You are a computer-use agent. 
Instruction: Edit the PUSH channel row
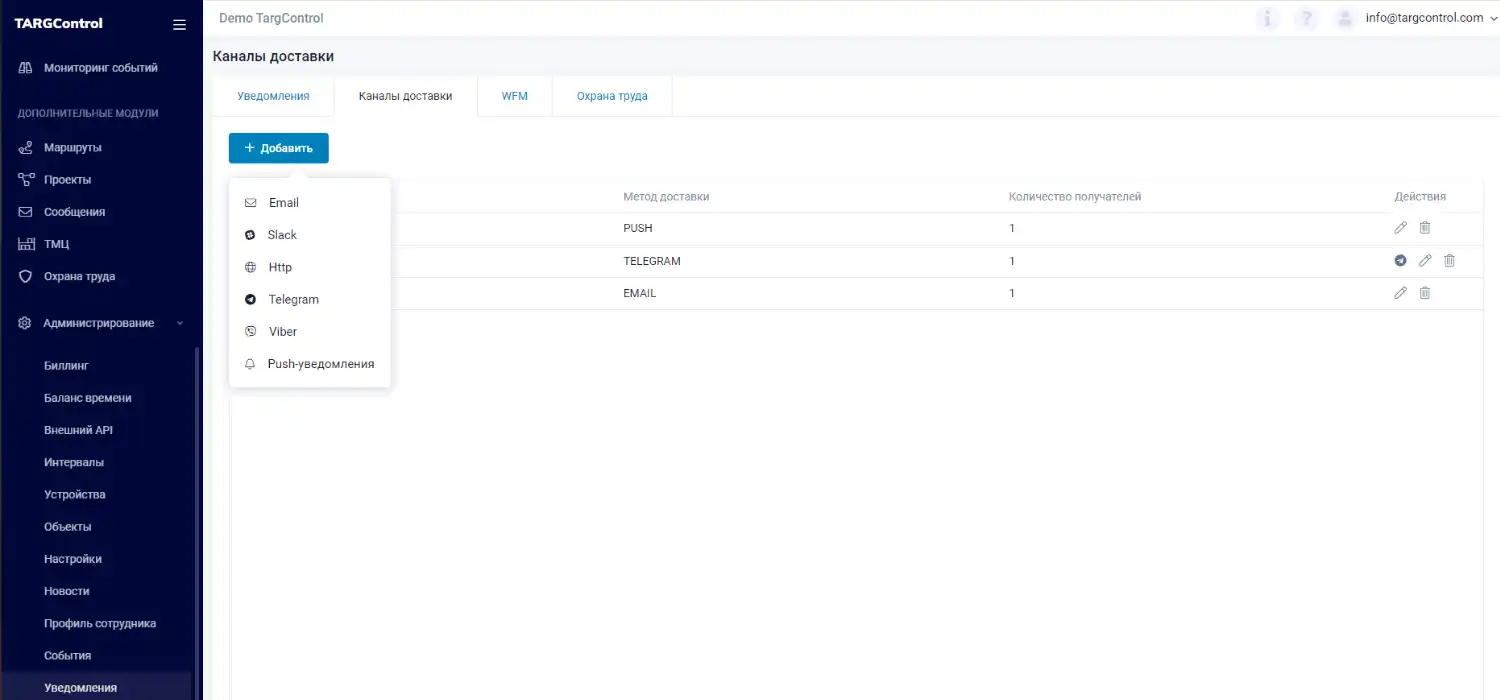[1400, 228]
